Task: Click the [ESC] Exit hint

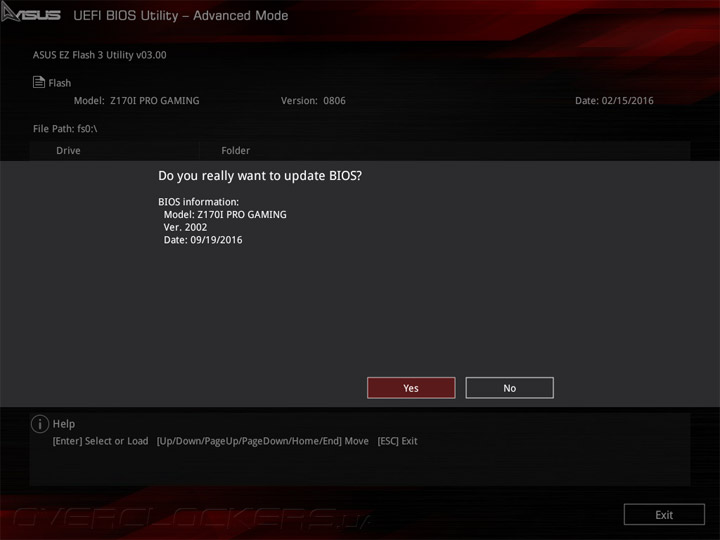Action: click(397, 441)
